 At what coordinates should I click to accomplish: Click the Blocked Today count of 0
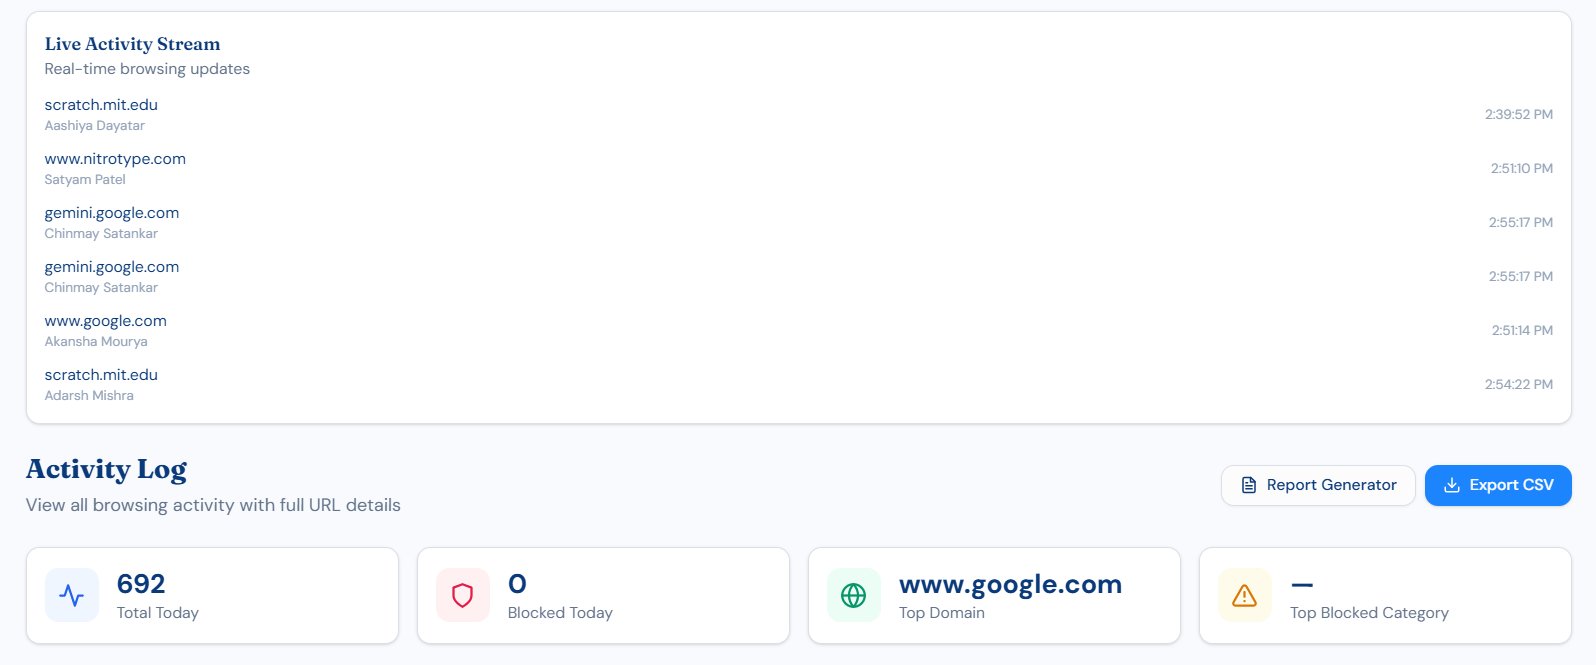click(517, 584)
